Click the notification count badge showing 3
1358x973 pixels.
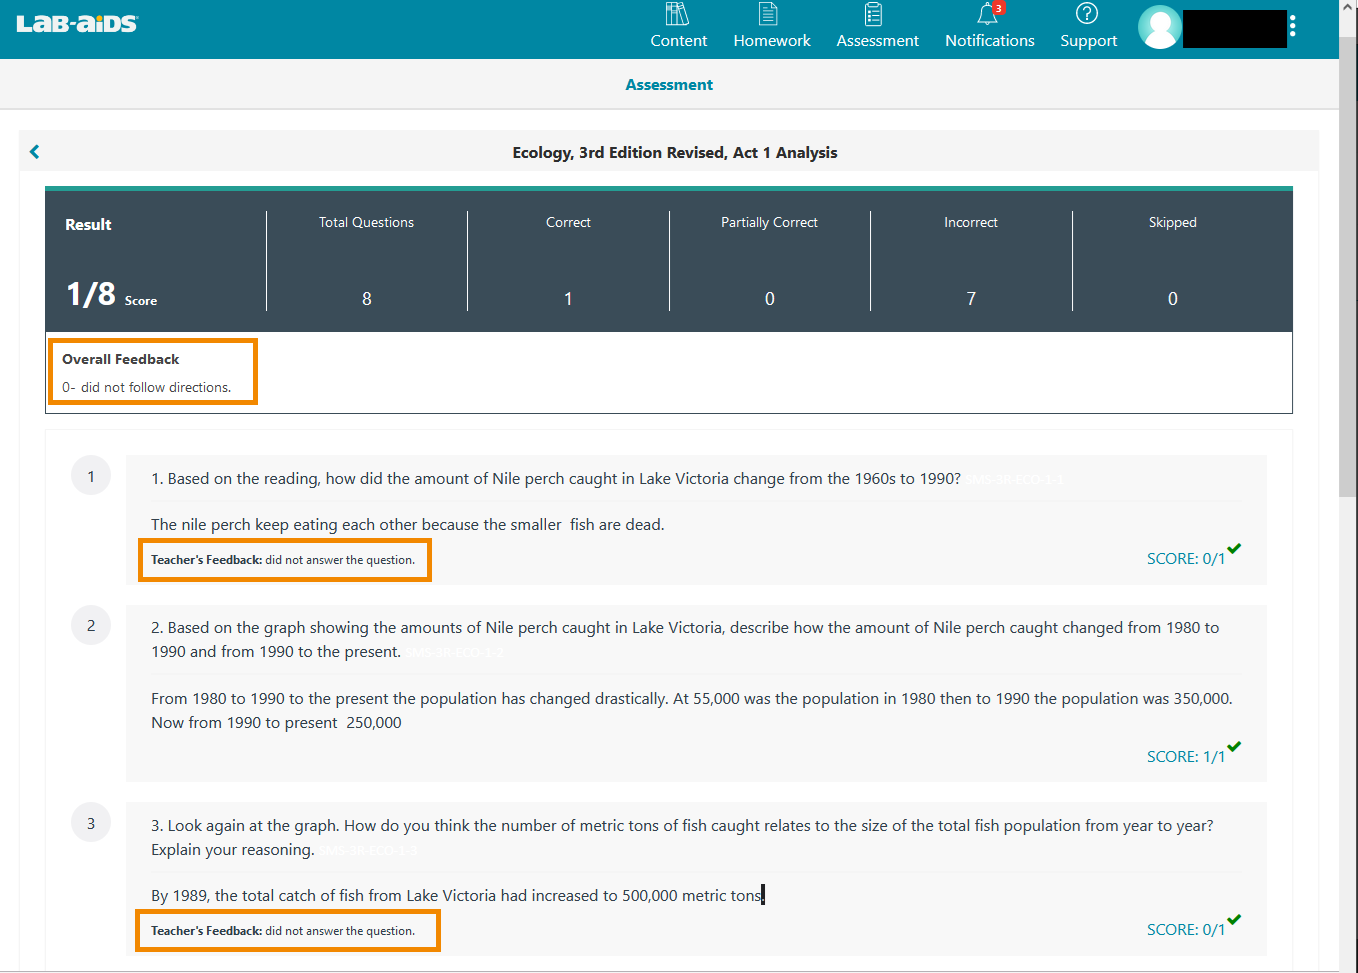click(x=997, y=6)
